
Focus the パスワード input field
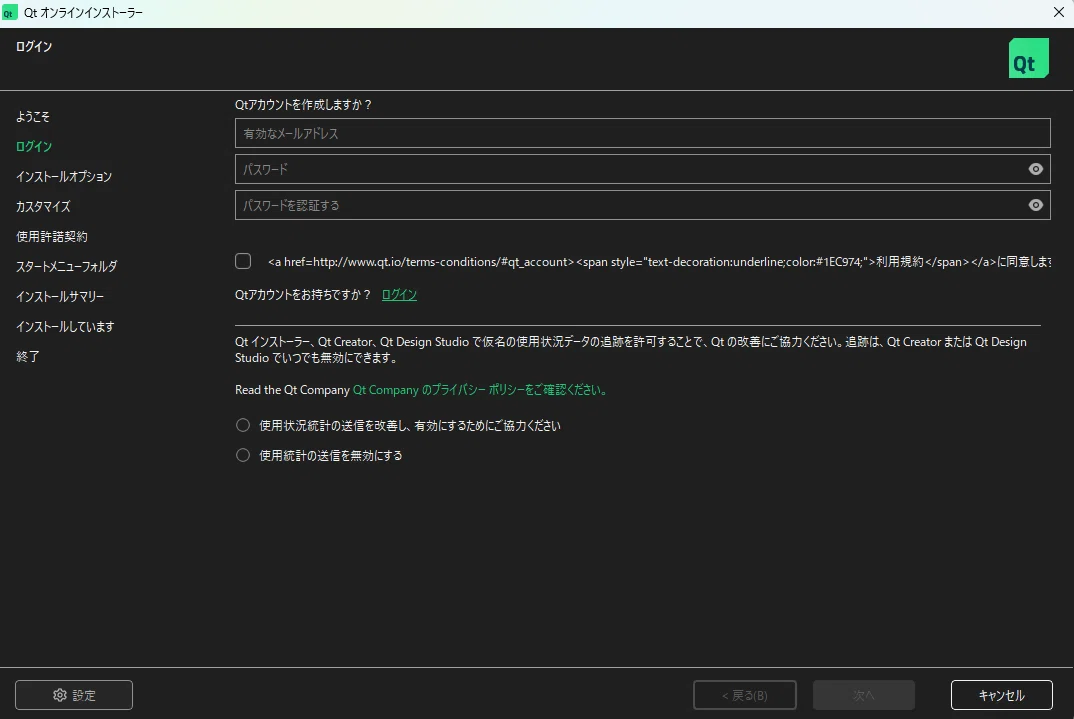642,169
